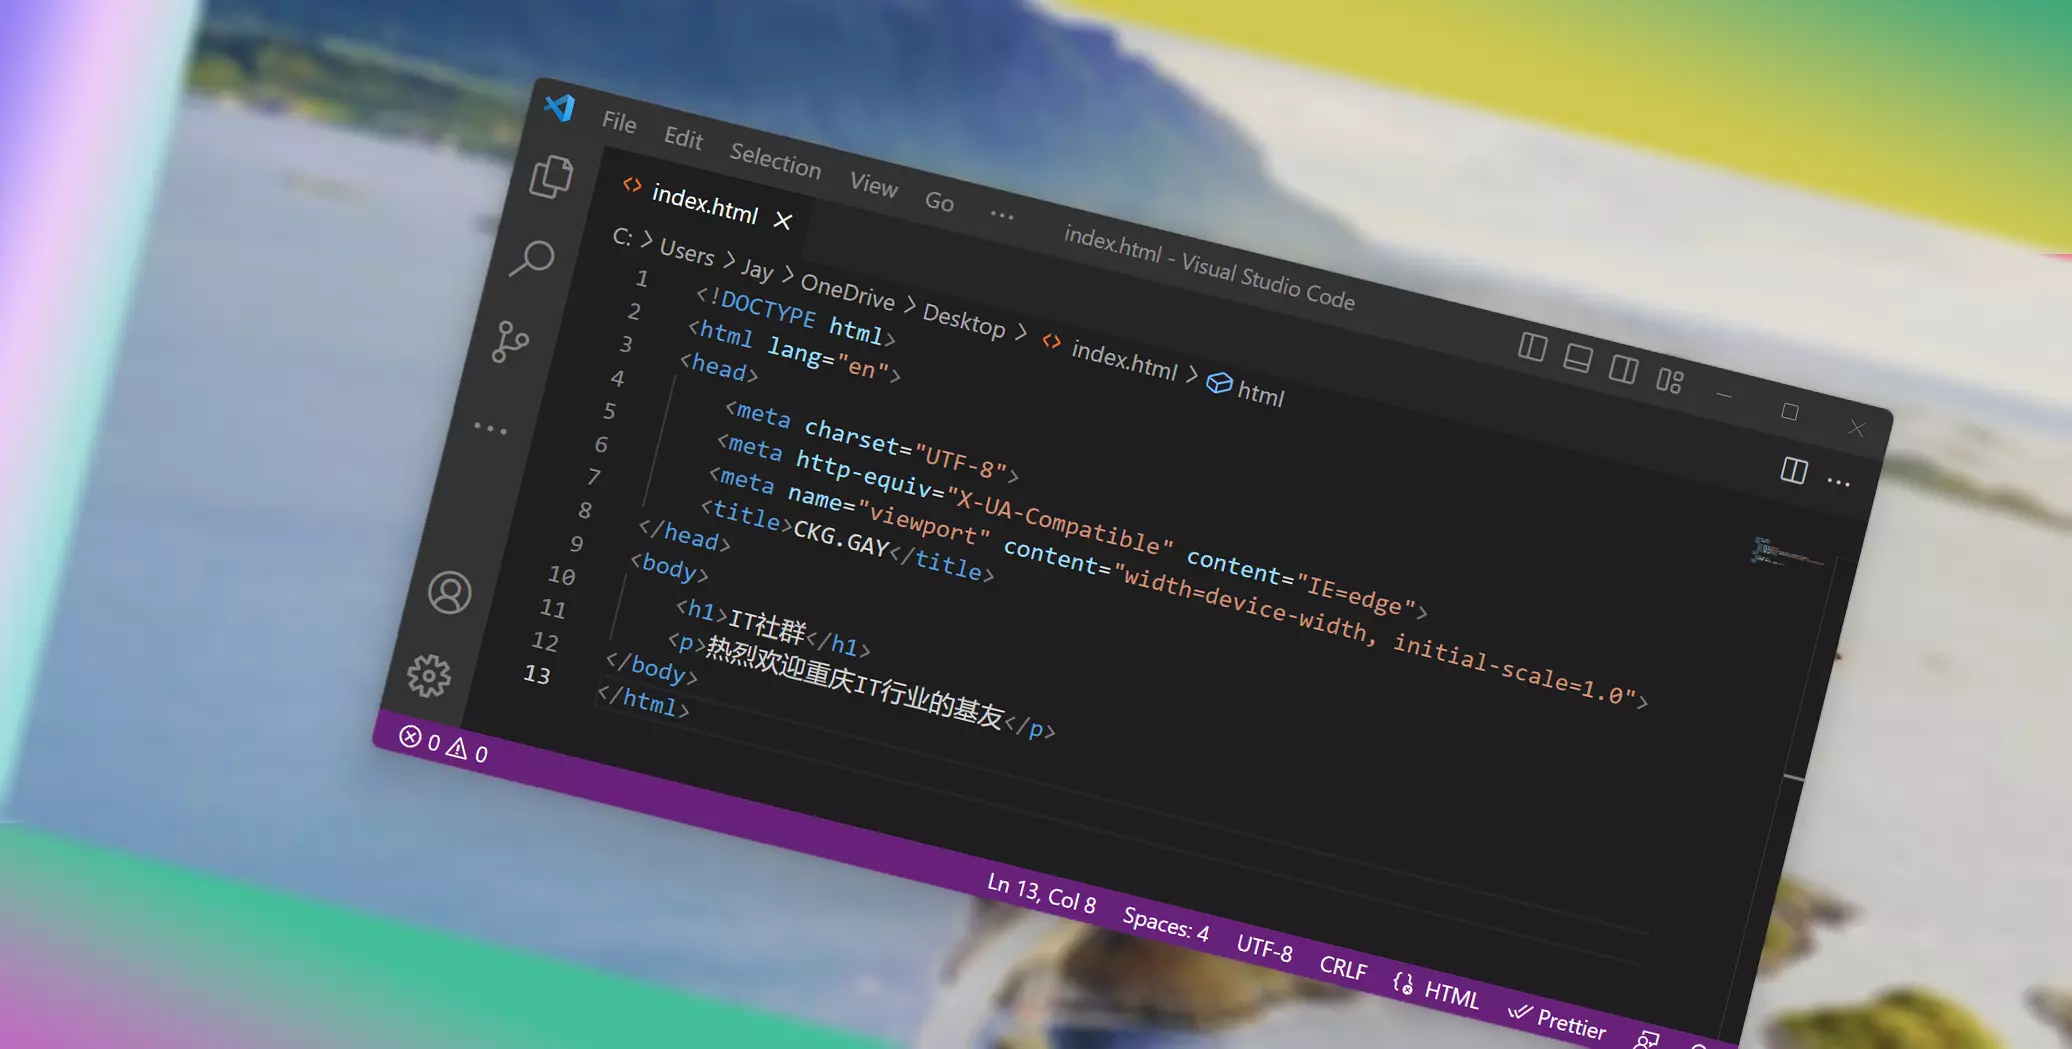Screen dimensions: 2072x1049
Task: Toggle the primary side bar
Action: [1532, 347]
